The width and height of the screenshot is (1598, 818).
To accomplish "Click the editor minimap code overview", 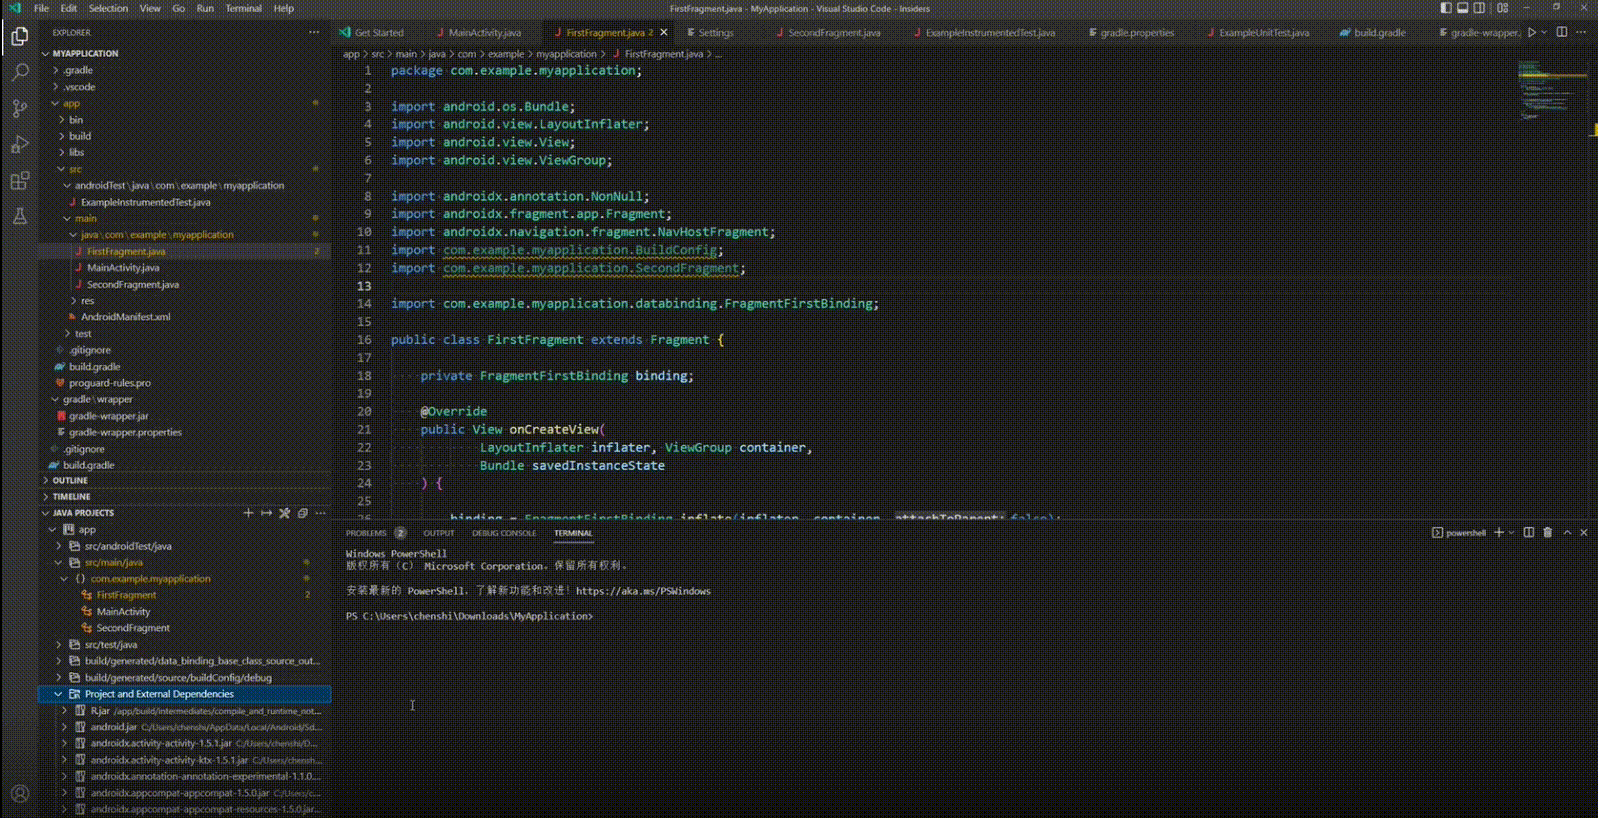I will click(x=1551, y=90).
